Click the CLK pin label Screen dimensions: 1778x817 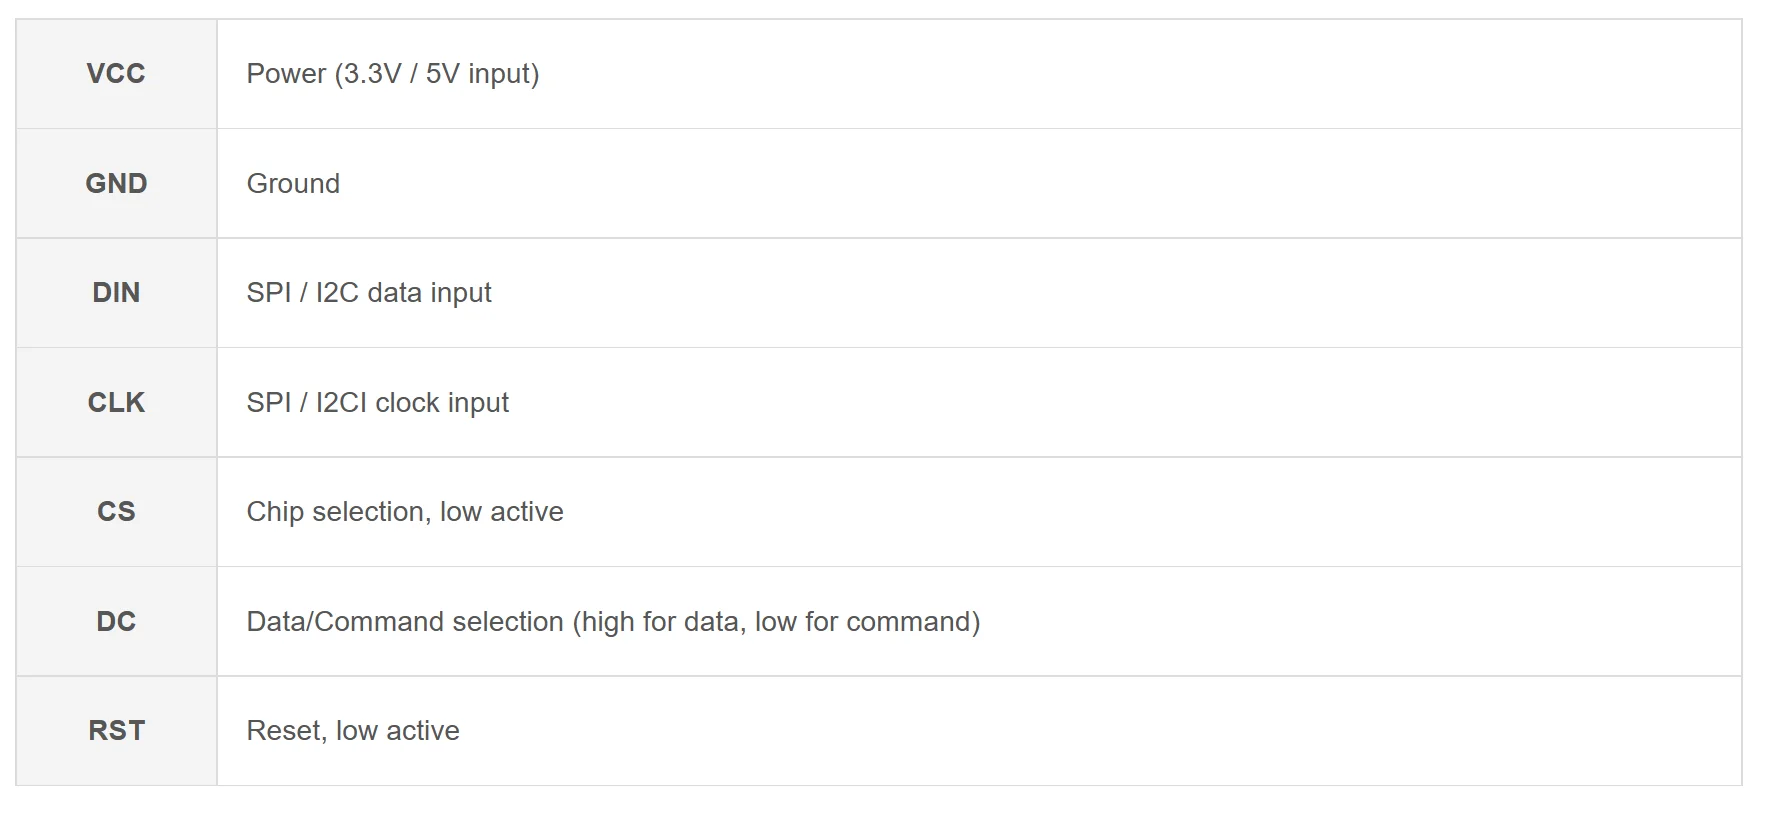click(x=116, y=403)
